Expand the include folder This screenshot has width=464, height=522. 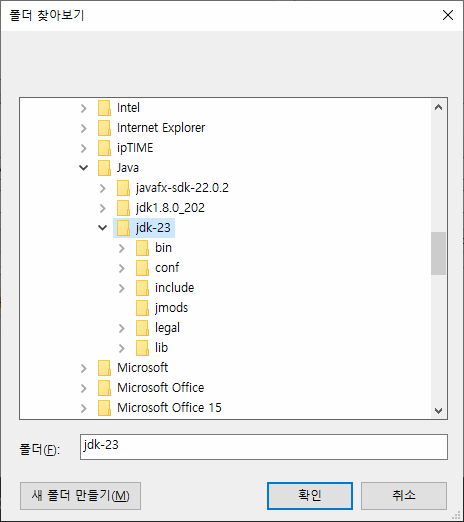(122, 288)
